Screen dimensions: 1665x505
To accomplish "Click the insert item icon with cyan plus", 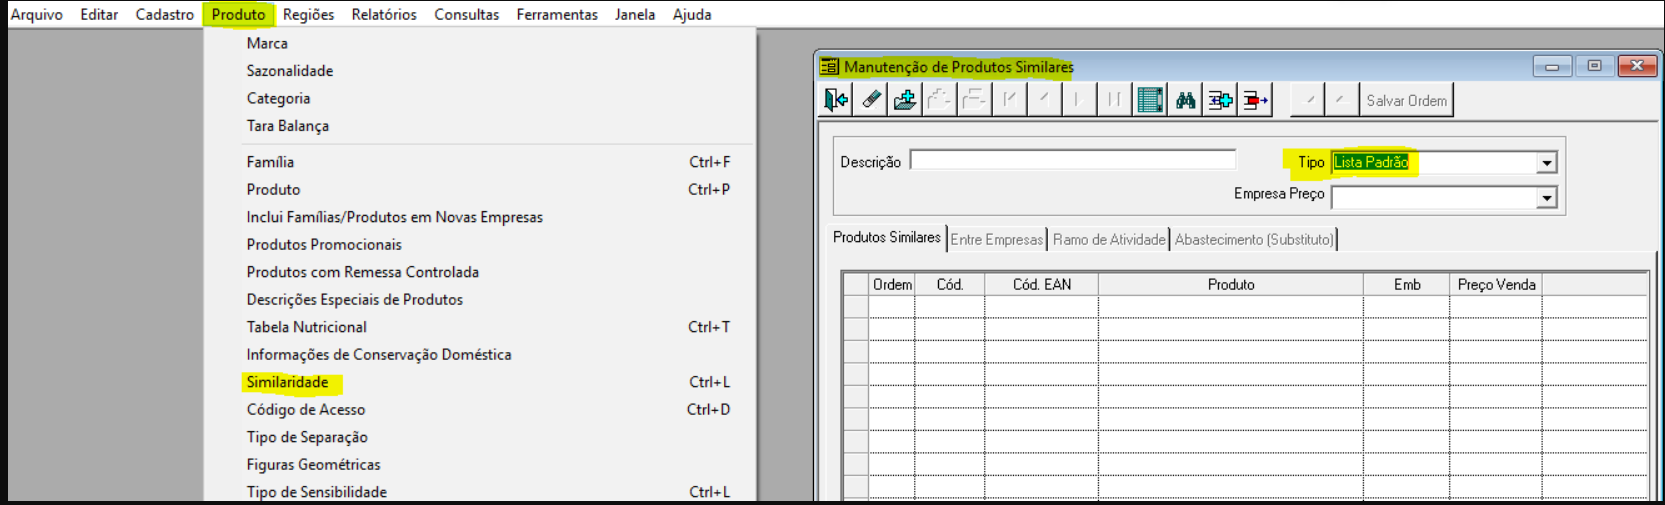I will [1220, 100].
